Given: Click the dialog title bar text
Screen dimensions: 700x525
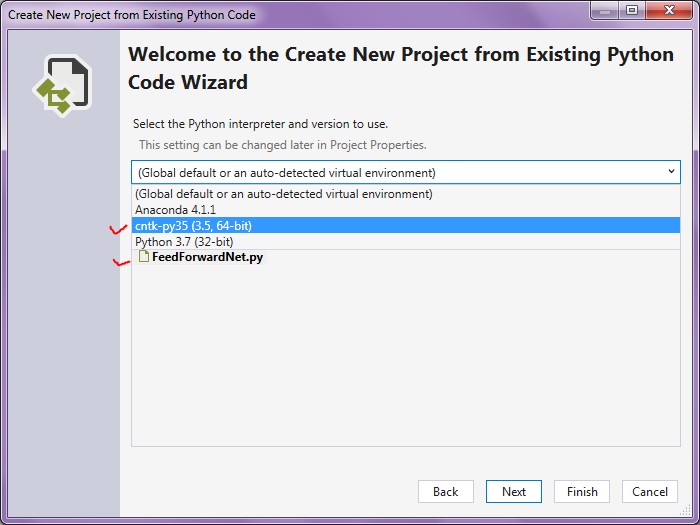Looking at the screenshot, I should point(132,15).
